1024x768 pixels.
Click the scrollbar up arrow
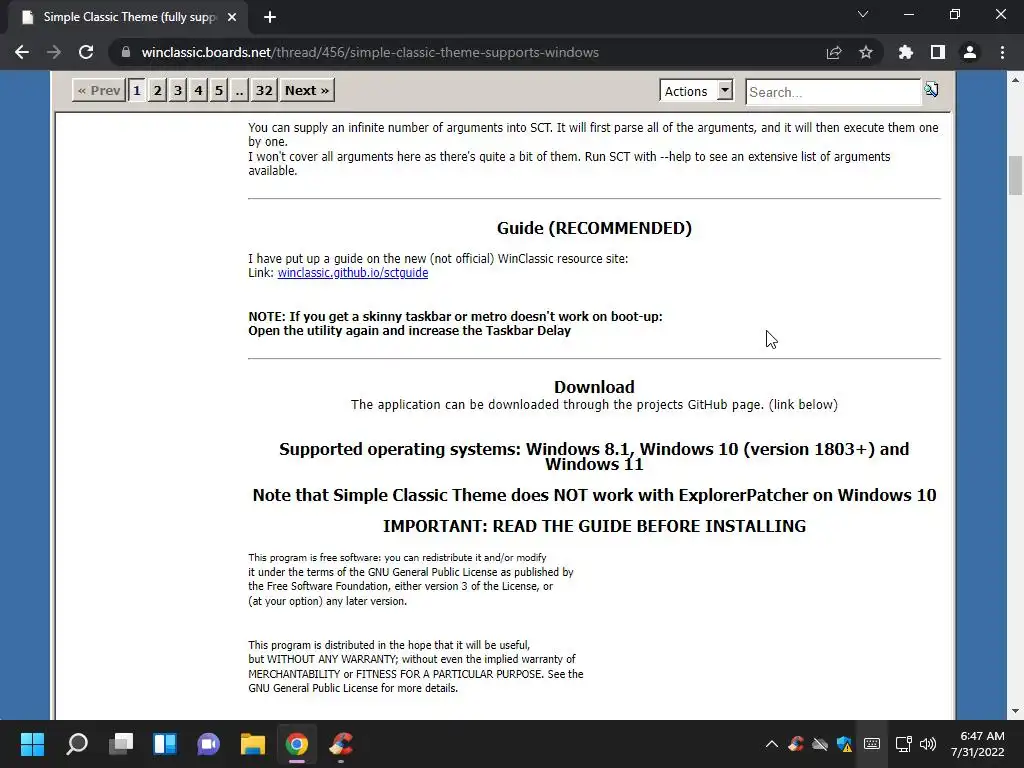click(1015, 80)
